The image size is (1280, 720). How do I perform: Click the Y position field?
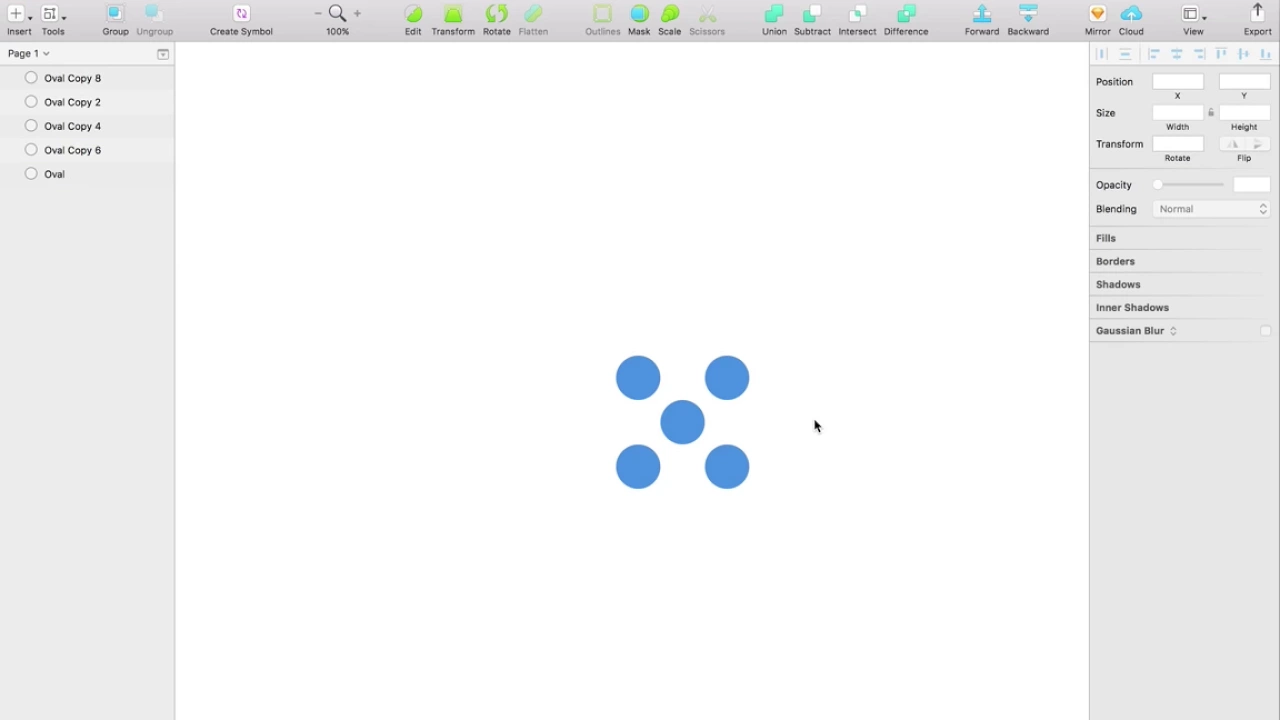pos(1245,82)
